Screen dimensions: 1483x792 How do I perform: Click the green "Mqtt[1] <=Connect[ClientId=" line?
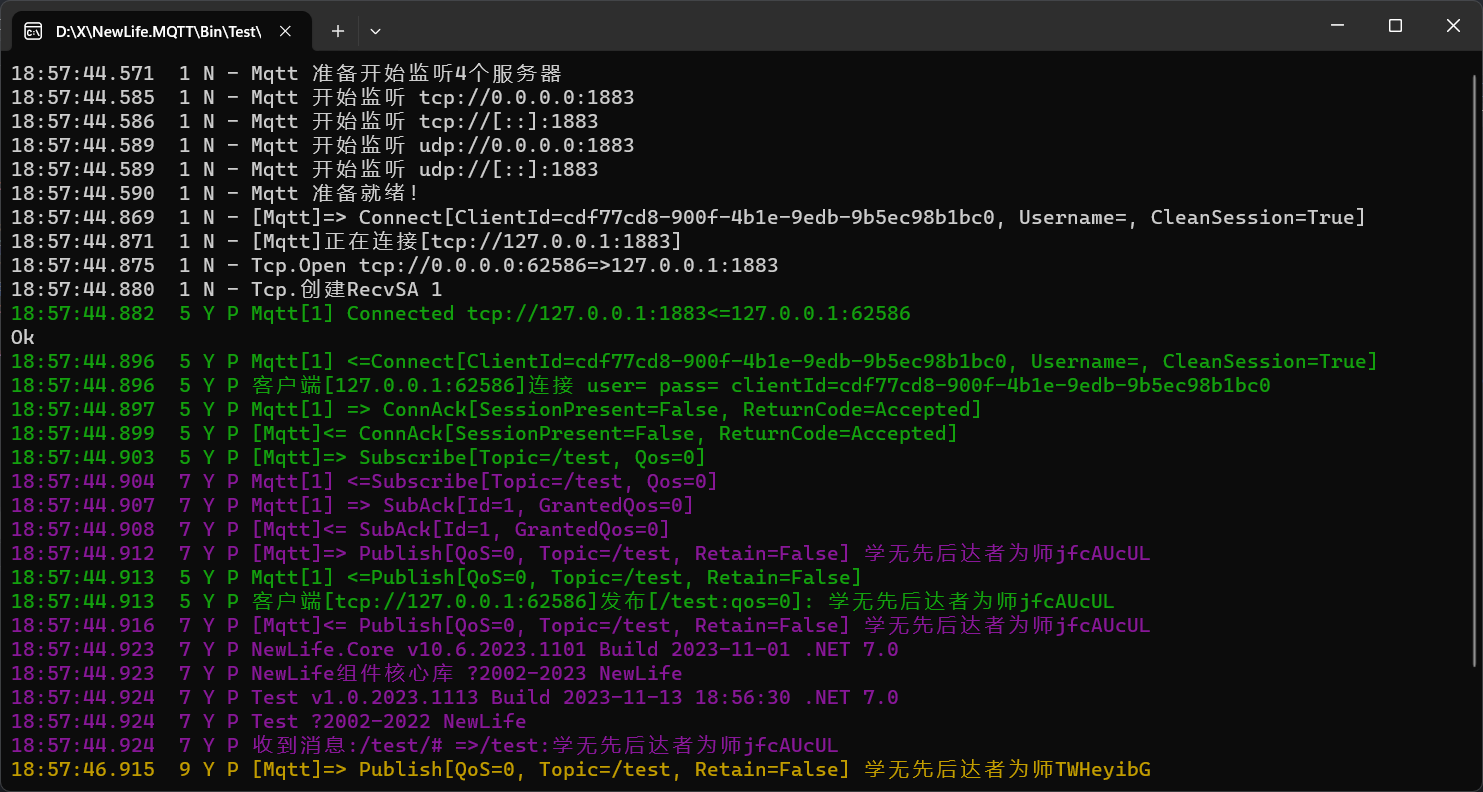tap(694, 361)
